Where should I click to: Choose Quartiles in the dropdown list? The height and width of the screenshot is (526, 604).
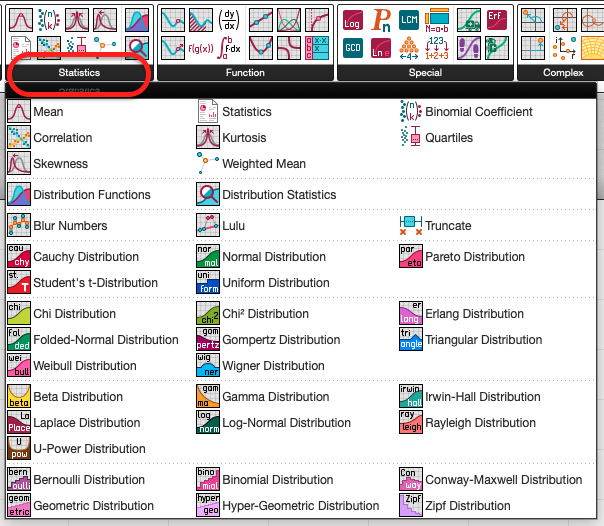tap(436, 137)
